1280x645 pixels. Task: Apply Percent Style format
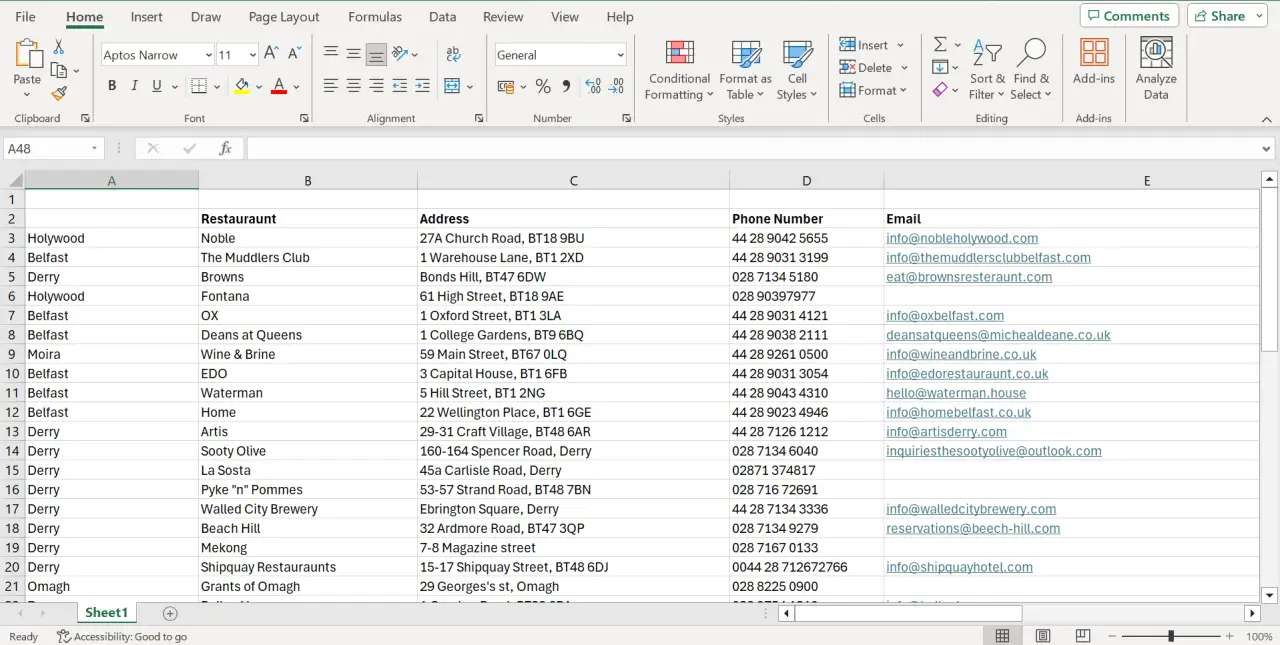coord(543,87)
